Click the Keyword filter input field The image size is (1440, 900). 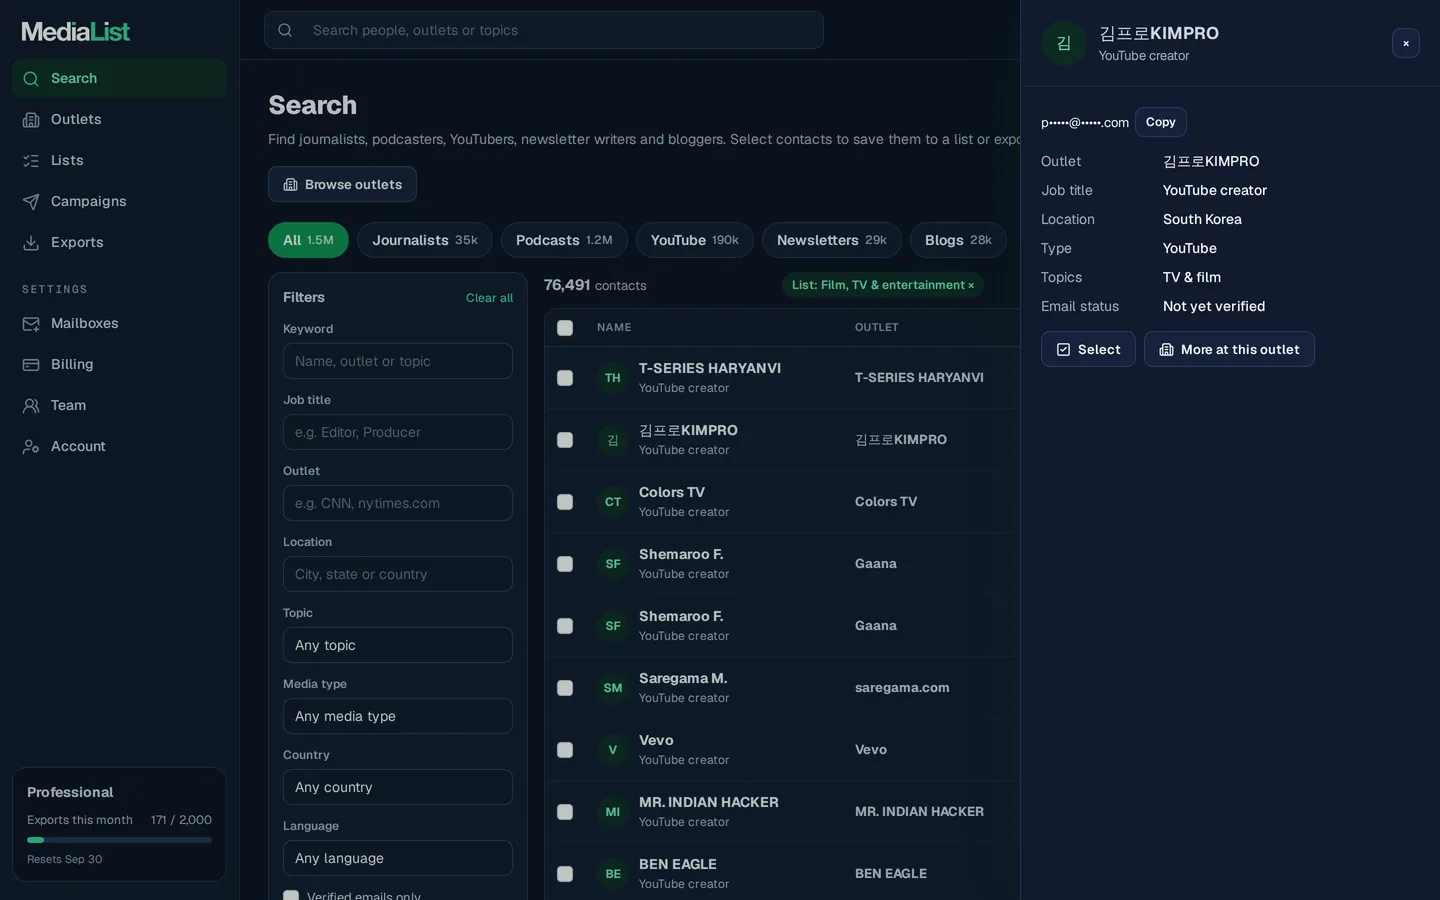[x=398, y=361]
